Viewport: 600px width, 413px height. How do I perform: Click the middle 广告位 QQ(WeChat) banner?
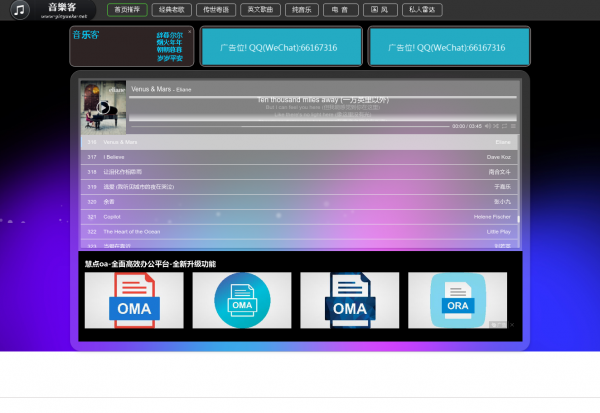click(278, 47)
